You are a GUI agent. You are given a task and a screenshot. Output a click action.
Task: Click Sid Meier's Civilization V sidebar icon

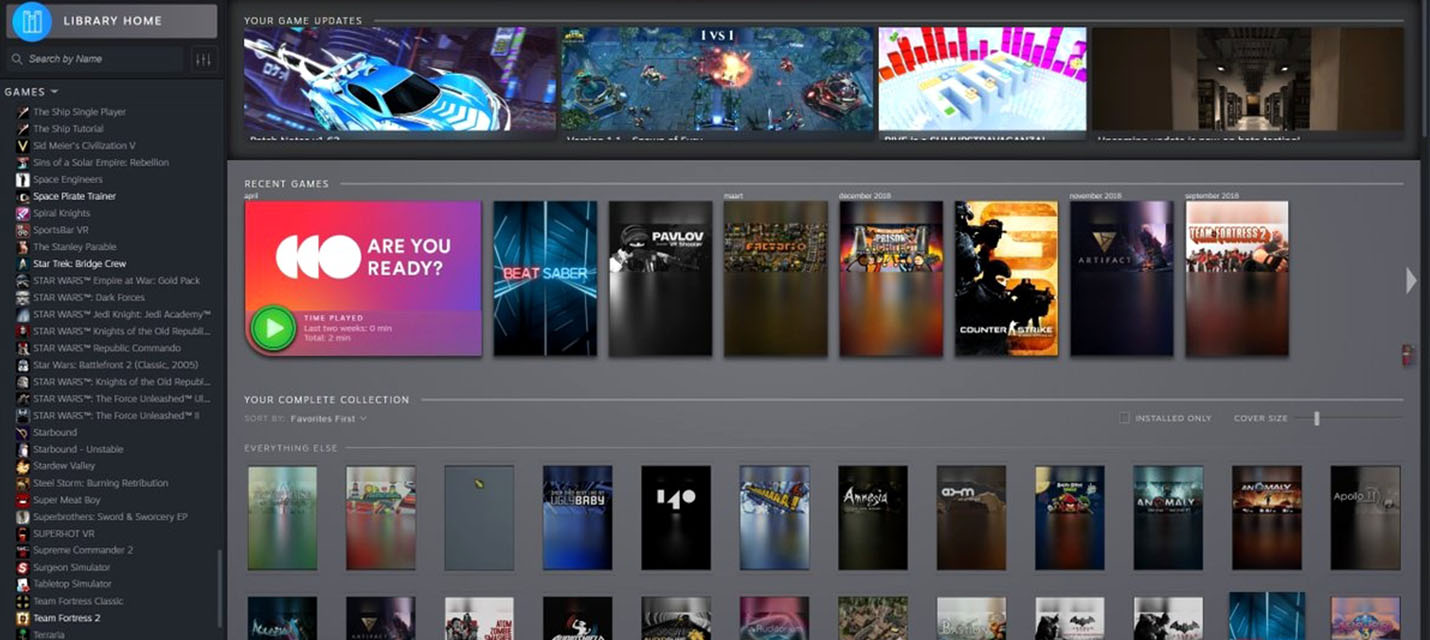pyautogui.click(x=23, y=146)
